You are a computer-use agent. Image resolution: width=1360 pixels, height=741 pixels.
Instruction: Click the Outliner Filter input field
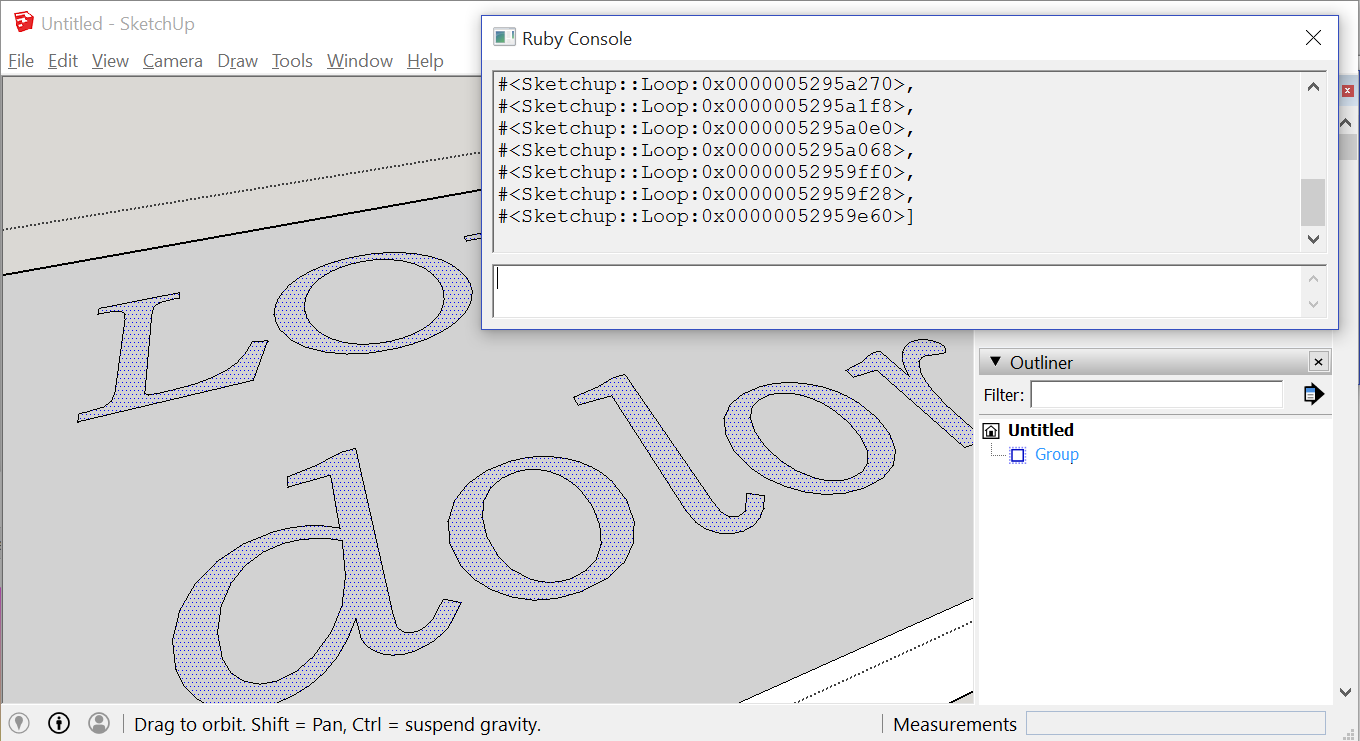(x=1156, y=395)
